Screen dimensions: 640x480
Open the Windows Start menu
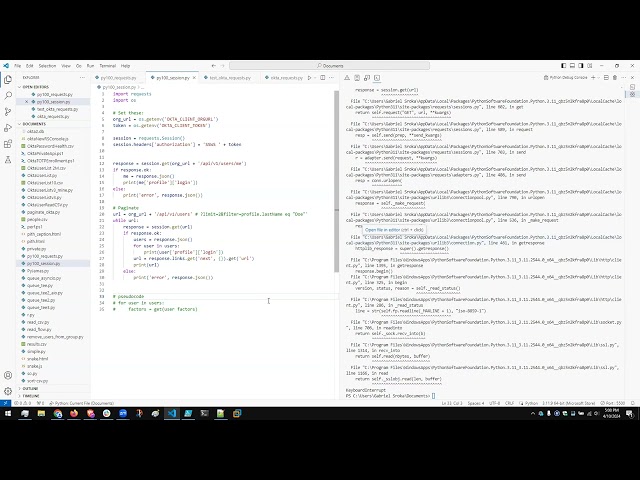pyautogui.click(x=8, y=413)
